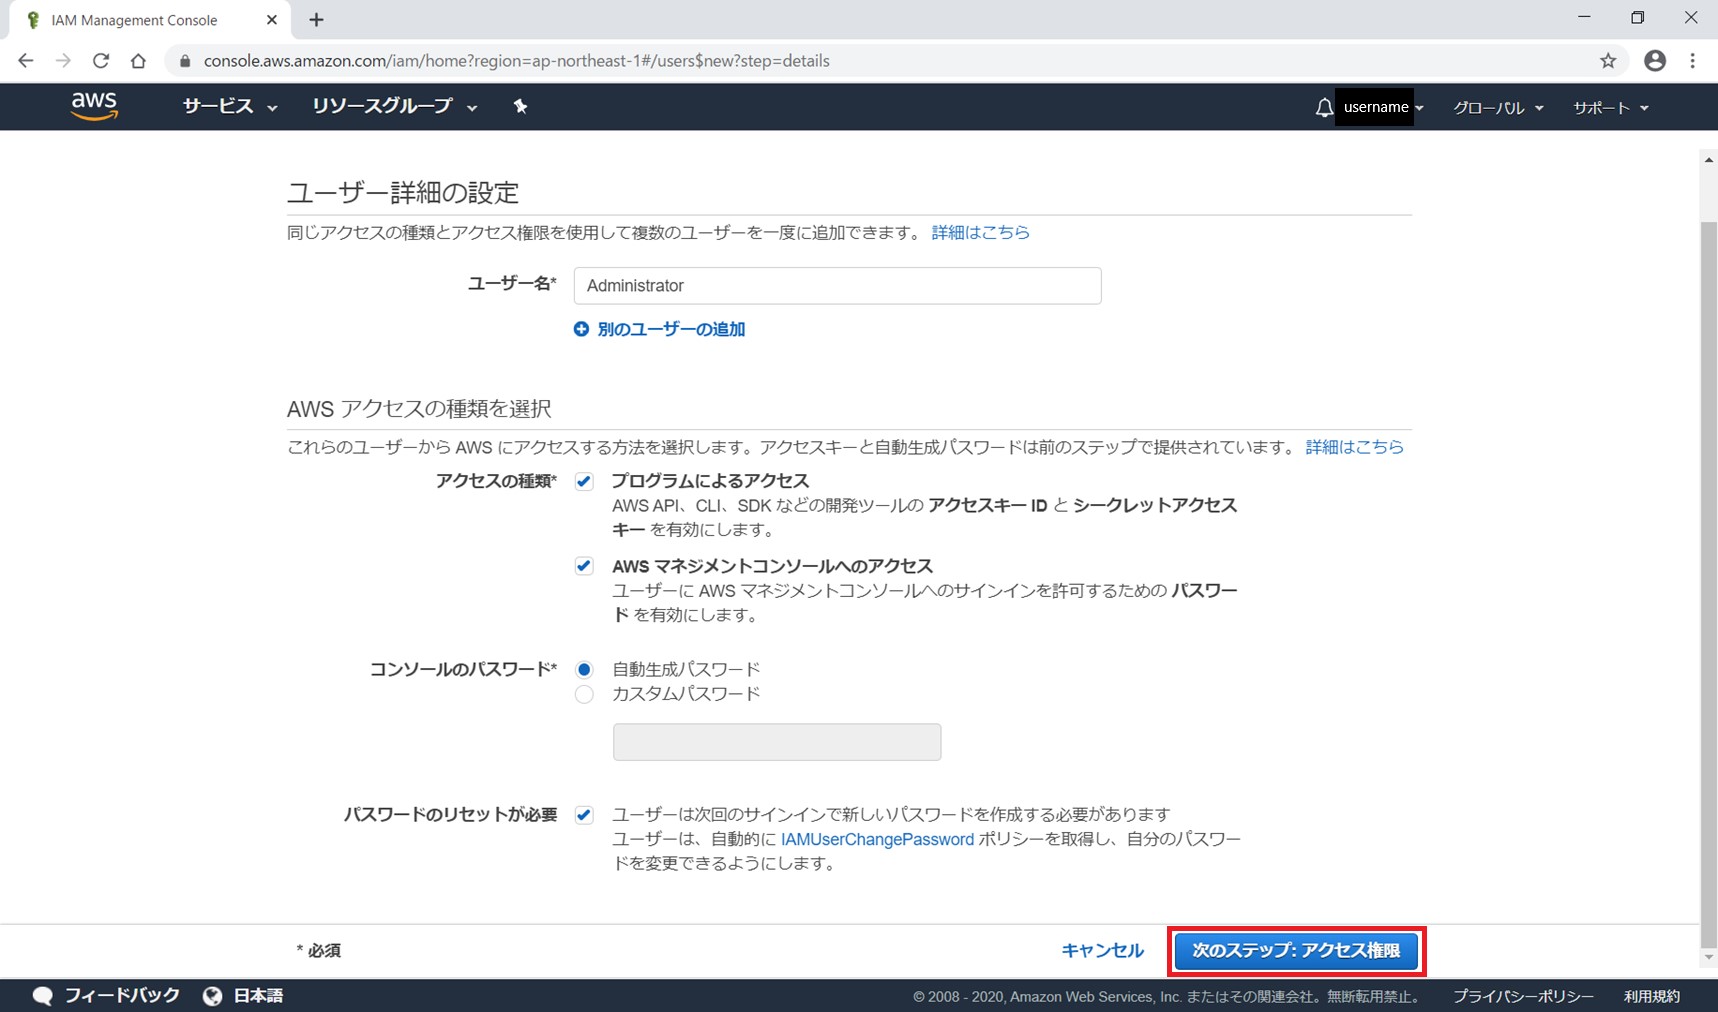Click the page vertical scrollbar
The height and width of the screenshot is (1012, 1718).
(x=1708, y=583)
